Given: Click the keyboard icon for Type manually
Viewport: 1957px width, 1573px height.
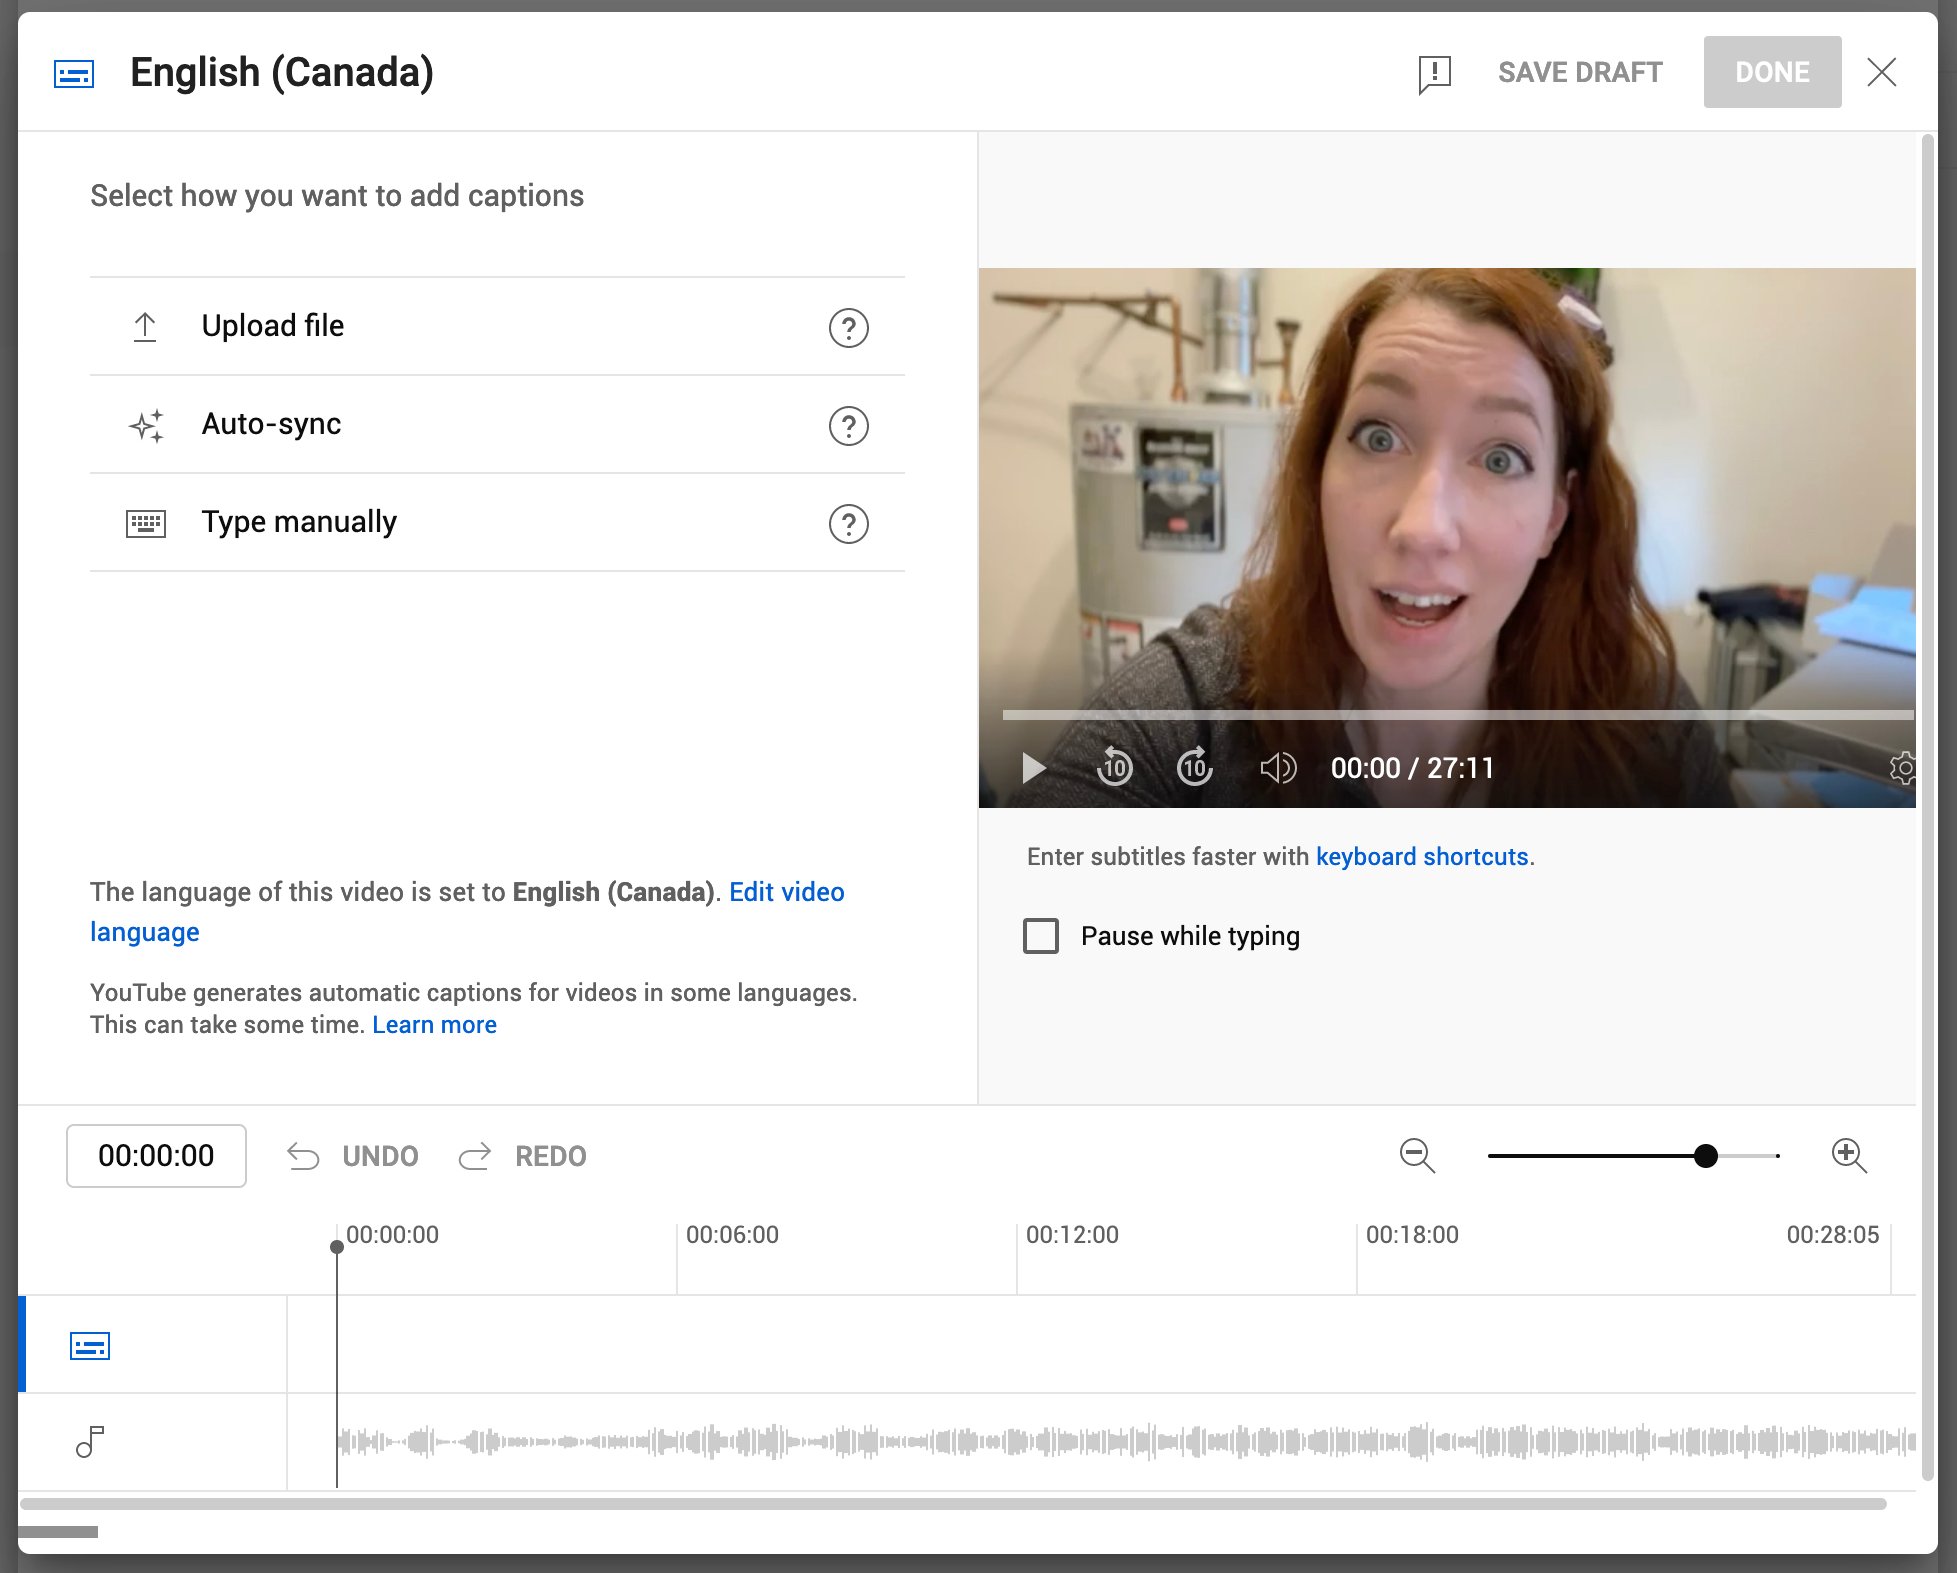Looking at the screenshot, I should (x=146, y=523).
